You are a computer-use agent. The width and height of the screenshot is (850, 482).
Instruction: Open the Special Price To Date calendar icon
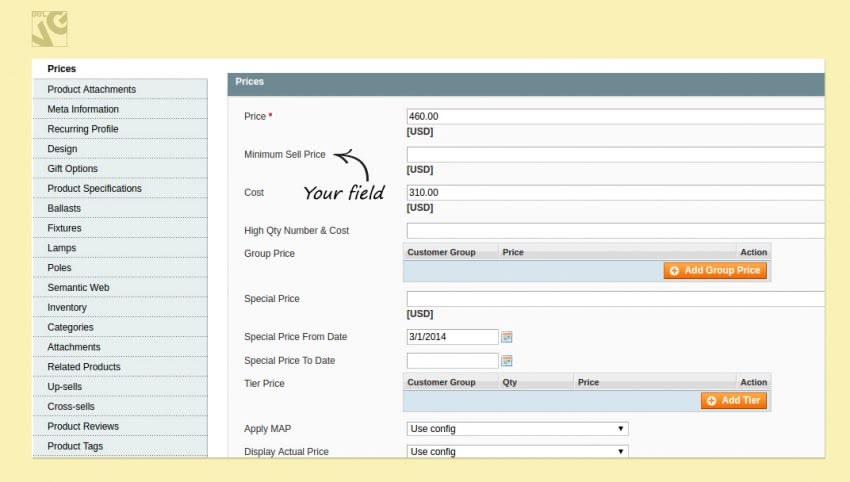click(x=507, y=361)
